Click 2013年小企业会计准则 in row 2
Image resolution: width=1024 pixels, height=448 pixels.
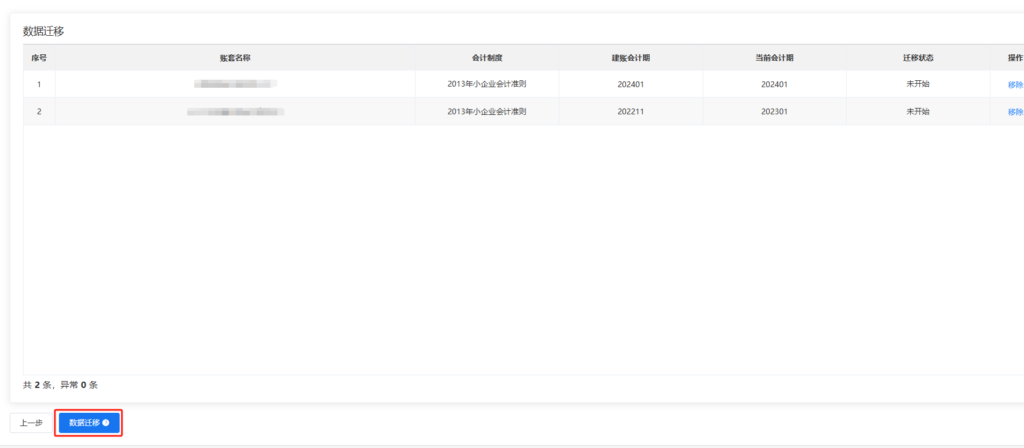[x=487, y=111]
